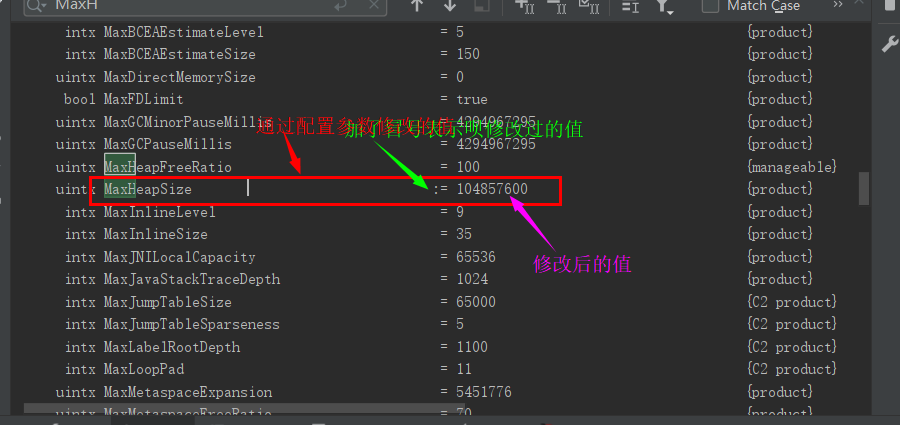This screenshot has height=425, width=900.
Task: Unselect occurrence icon in search bar
Action: click(x=557, y=6)
